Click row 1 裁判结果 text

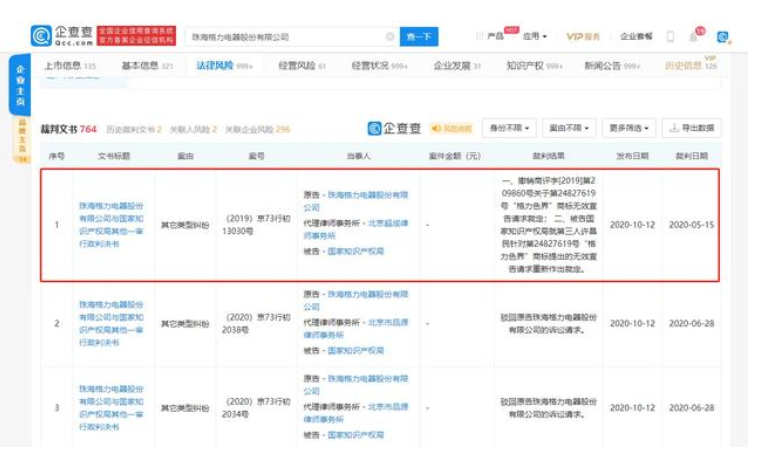(548, 225)
